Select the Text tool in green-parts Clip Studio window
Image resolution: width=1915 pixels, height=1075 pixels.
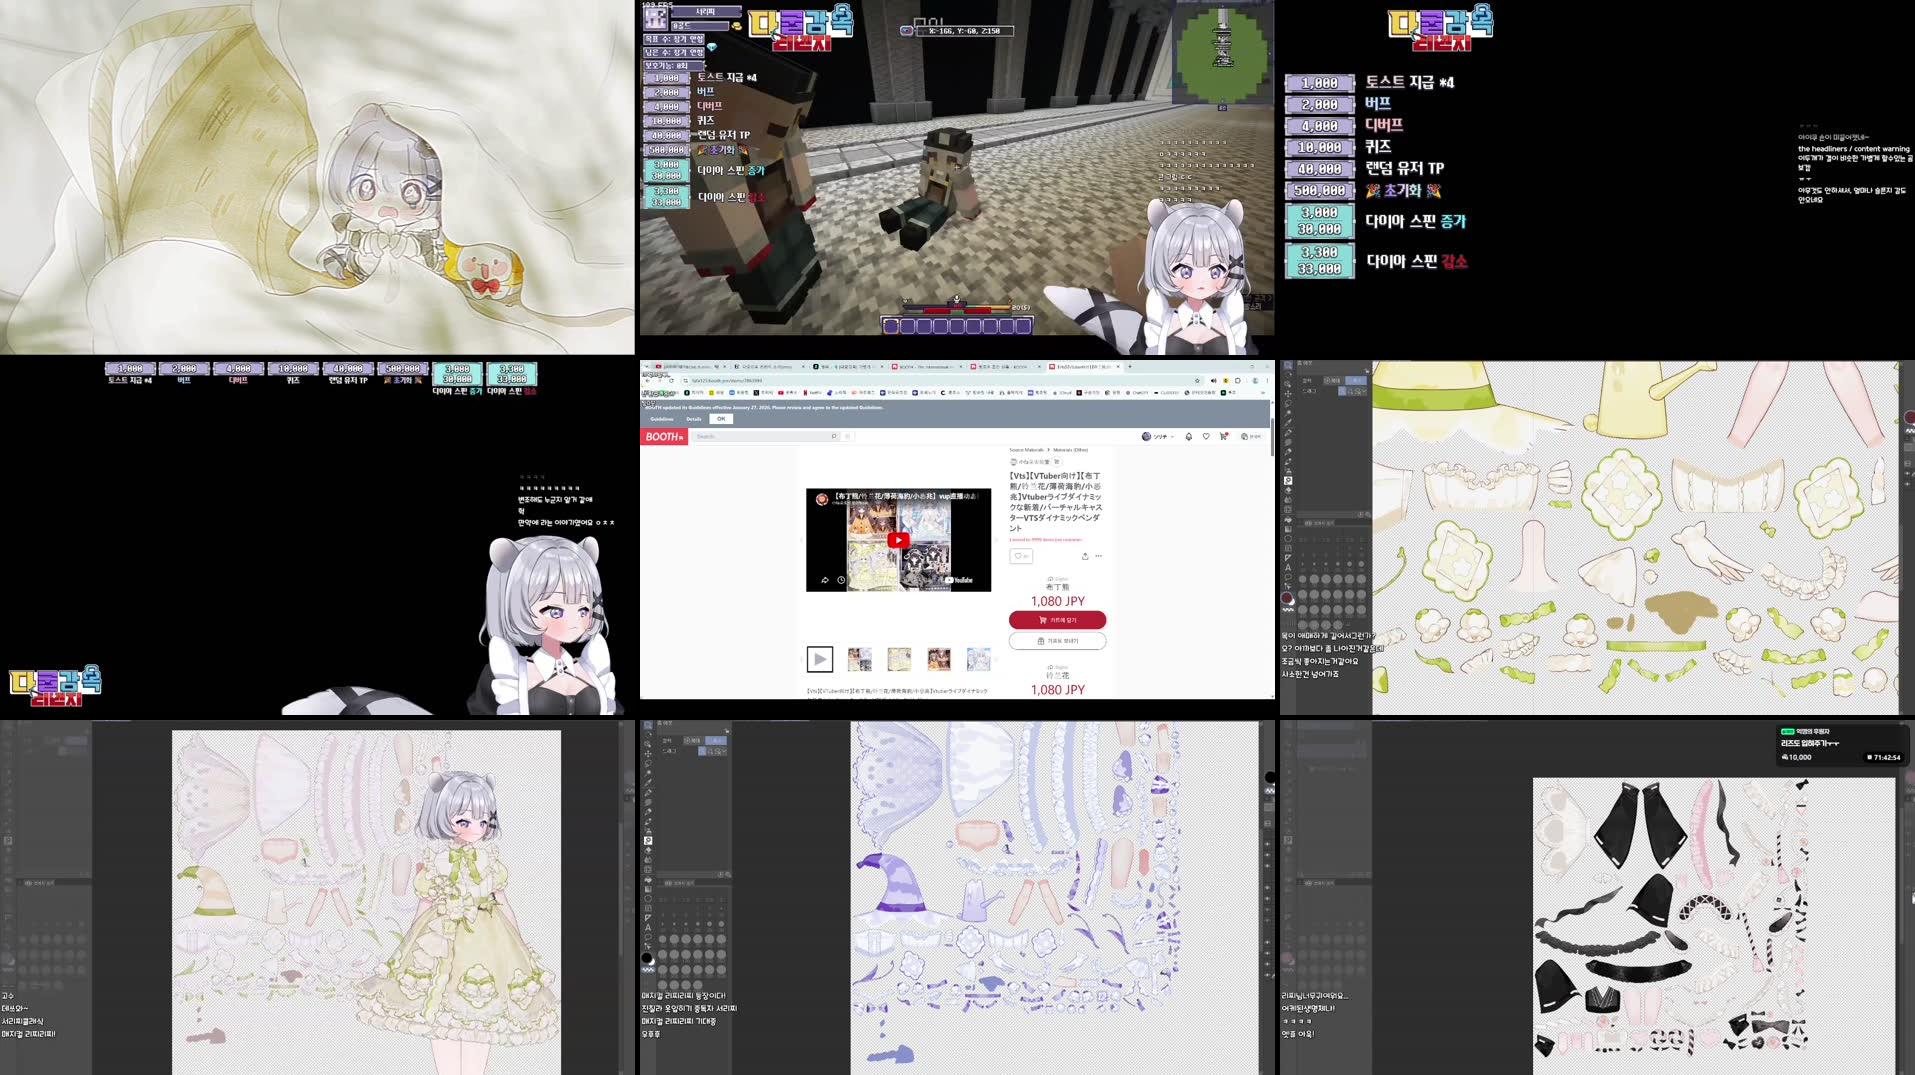[1288, 567]
